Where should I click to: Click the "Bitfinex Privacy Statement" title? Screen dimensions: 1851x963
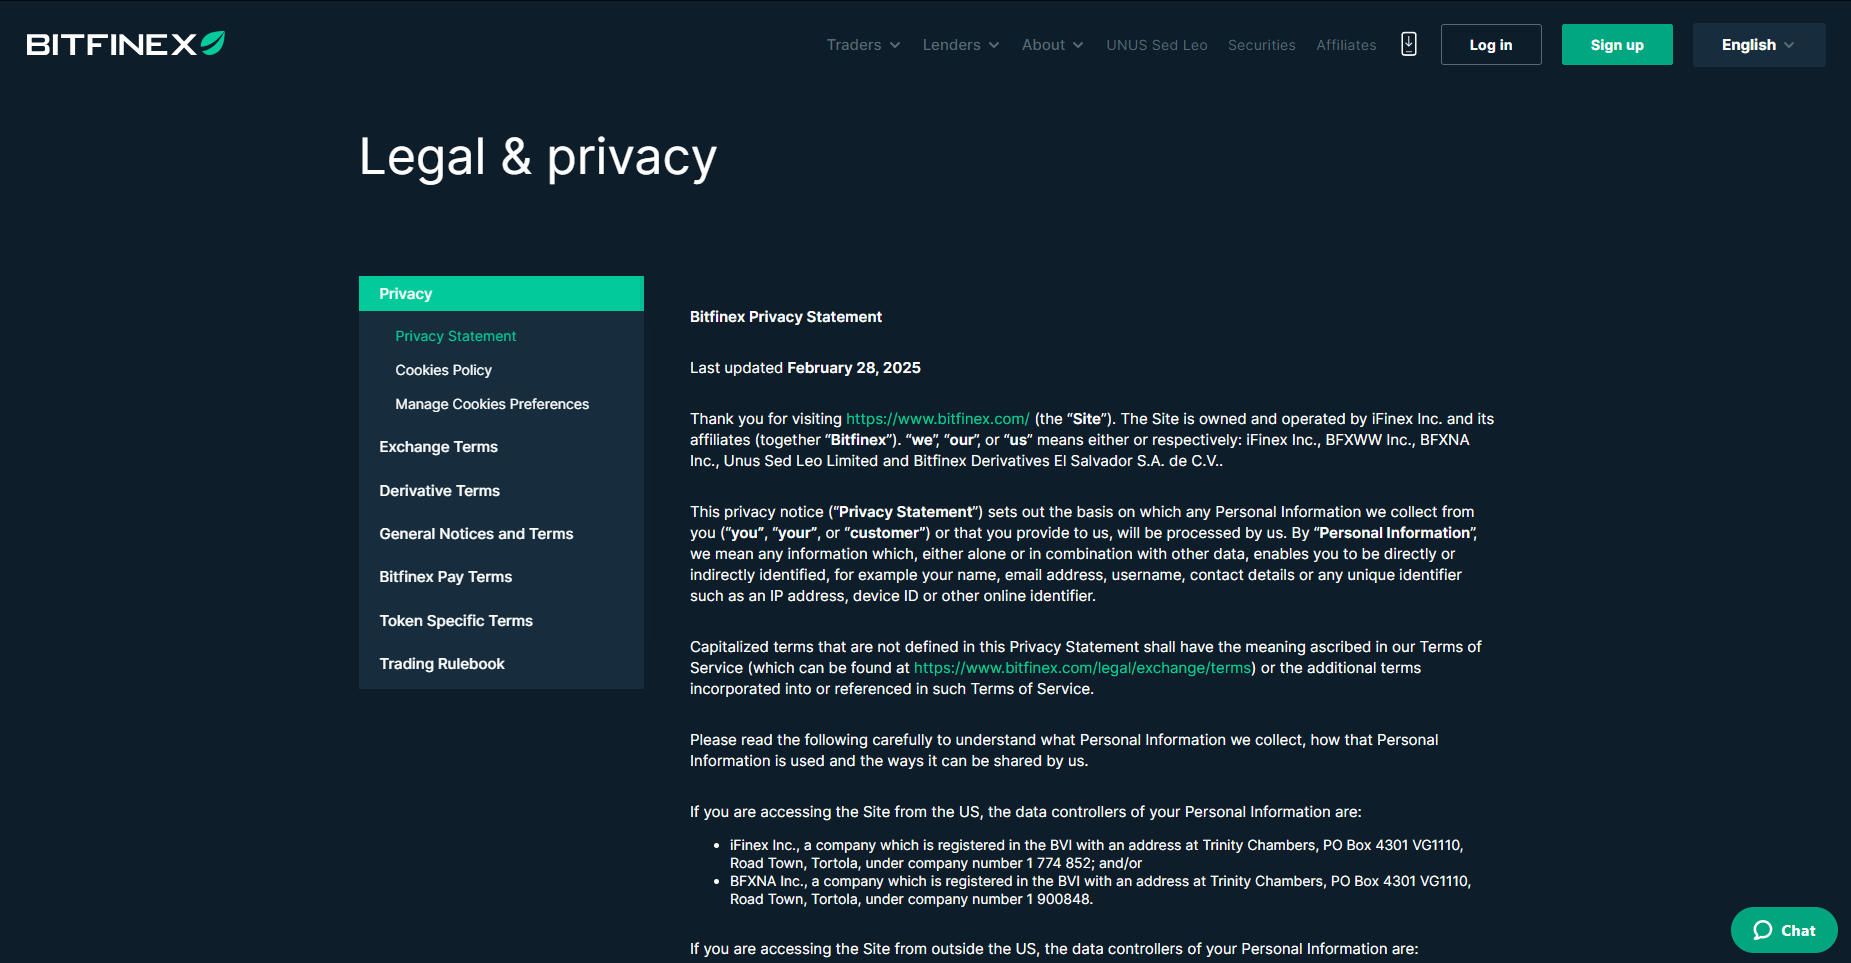coord(786,317)
